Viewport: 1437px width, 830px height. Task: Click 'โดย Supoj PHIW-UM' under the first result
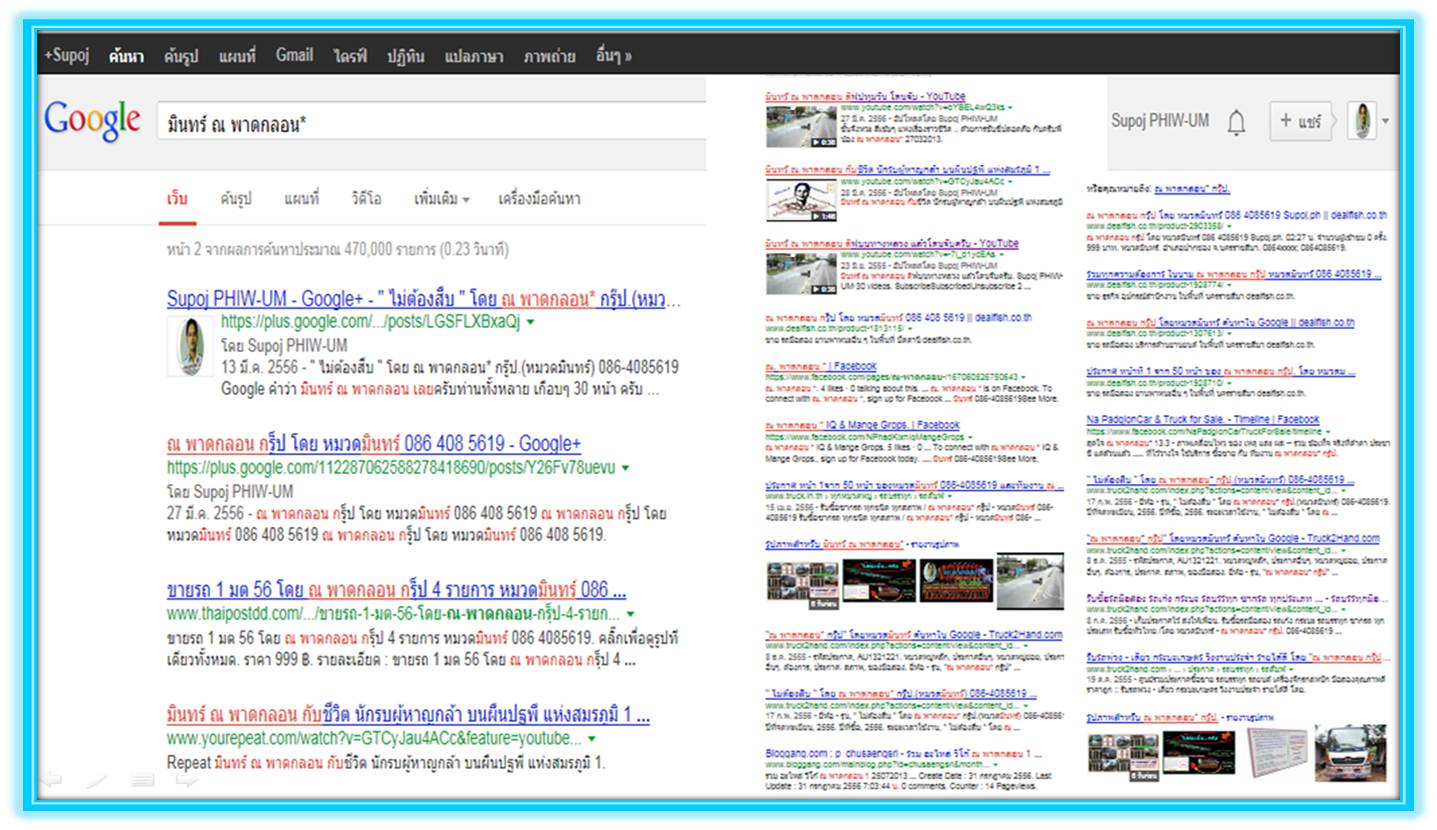tap(284, 345)
